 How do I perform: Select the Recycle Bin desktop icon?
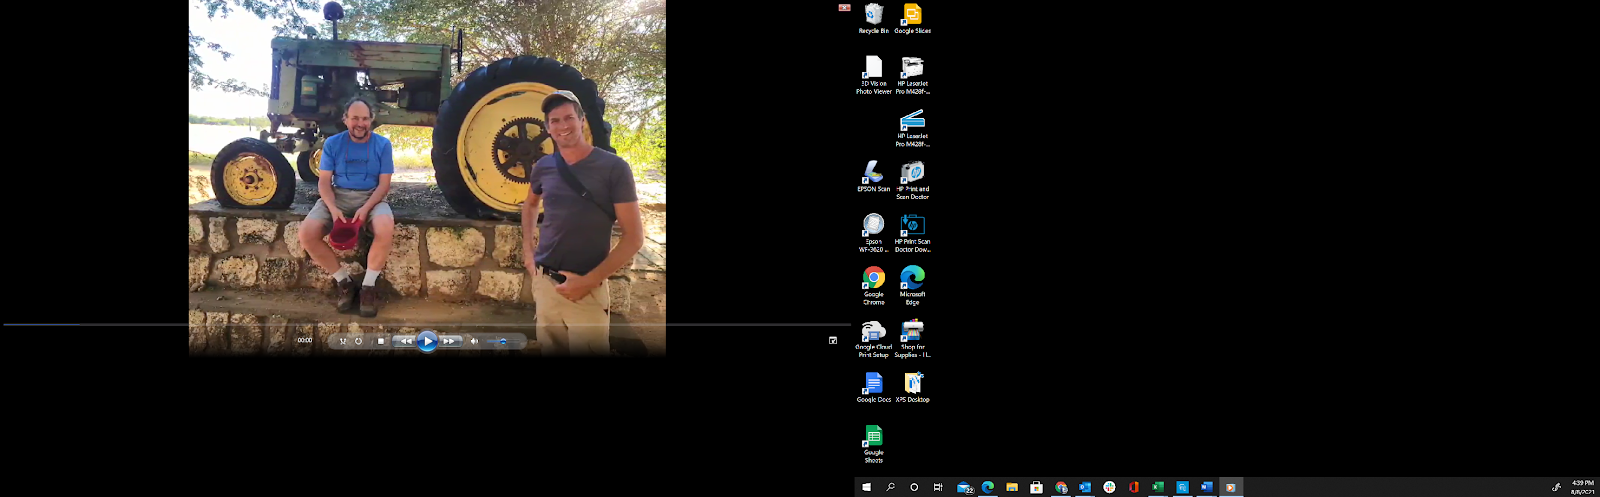873,19
